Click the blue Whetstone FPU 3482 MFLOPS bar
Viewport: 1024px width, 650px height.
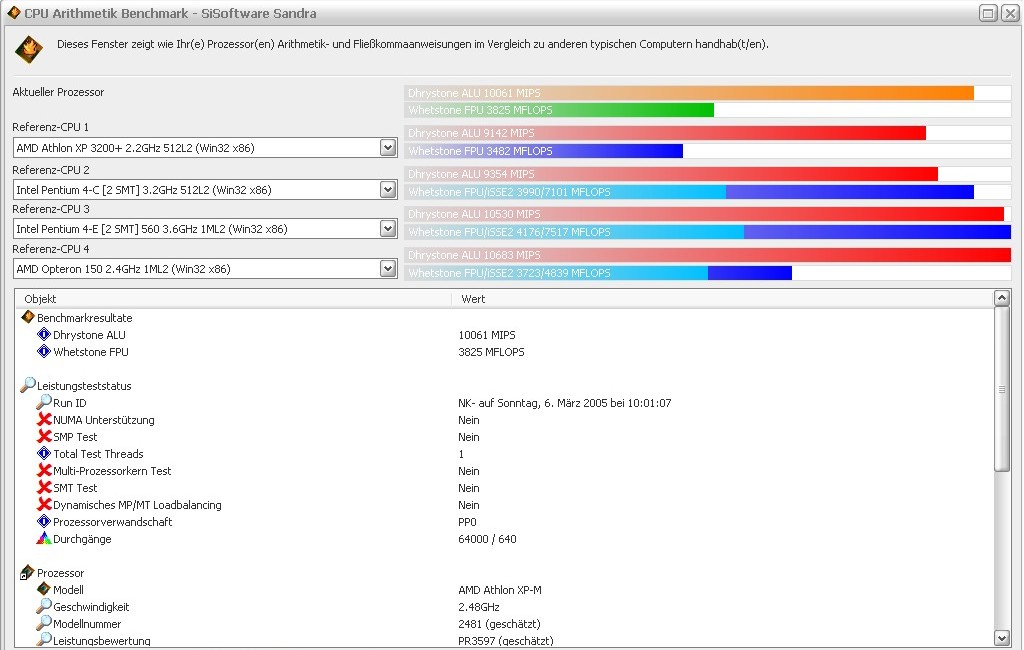tap(544, 151)
